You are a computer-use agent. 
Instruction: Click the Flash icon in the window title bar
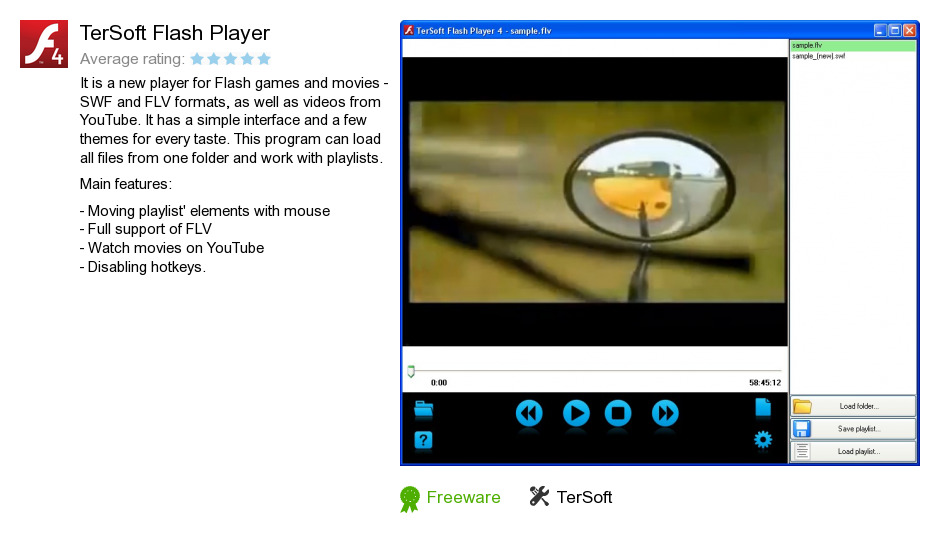[409, 30]
